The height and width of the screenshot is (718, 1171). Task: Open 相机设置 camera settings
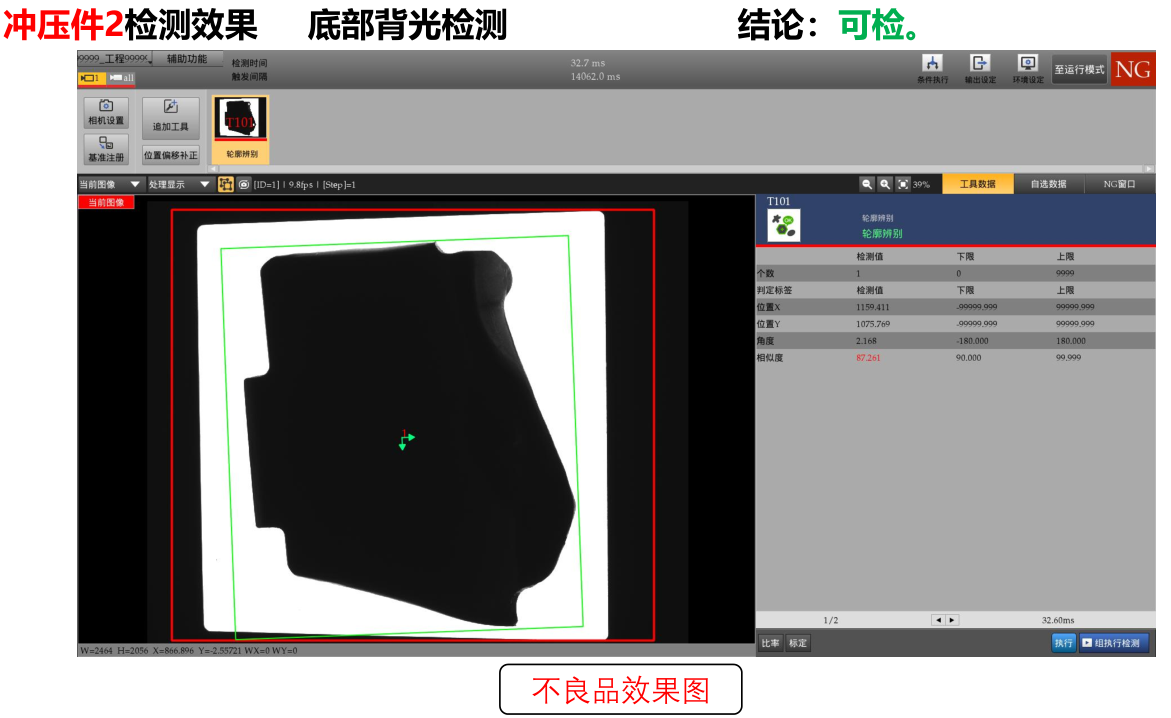coord(106,112)
